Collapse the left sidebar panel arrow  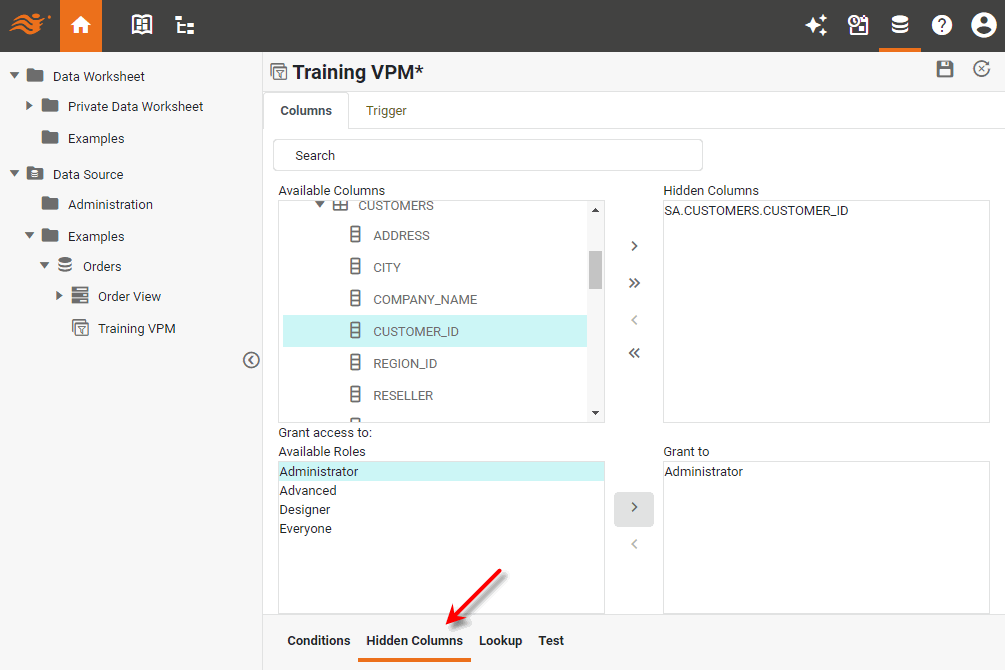click(x=251, y=360)
